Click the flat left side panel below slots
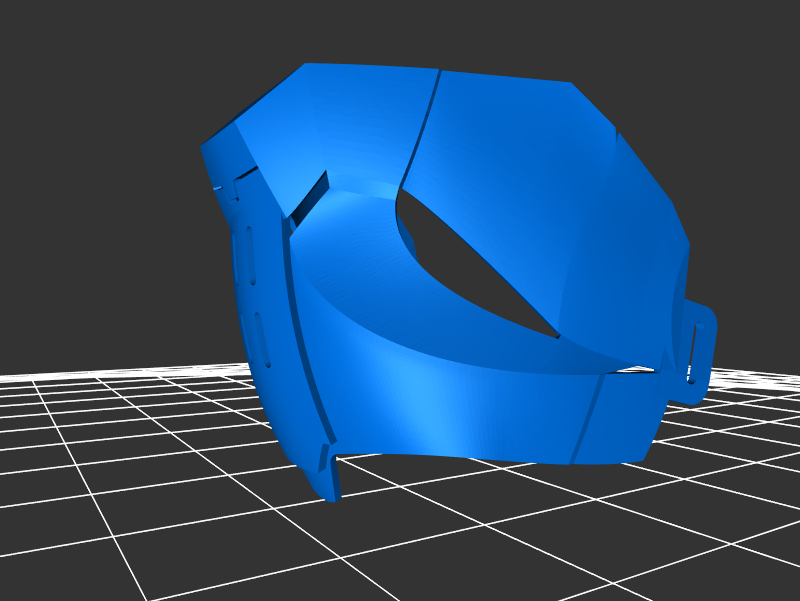 [275, 400]
